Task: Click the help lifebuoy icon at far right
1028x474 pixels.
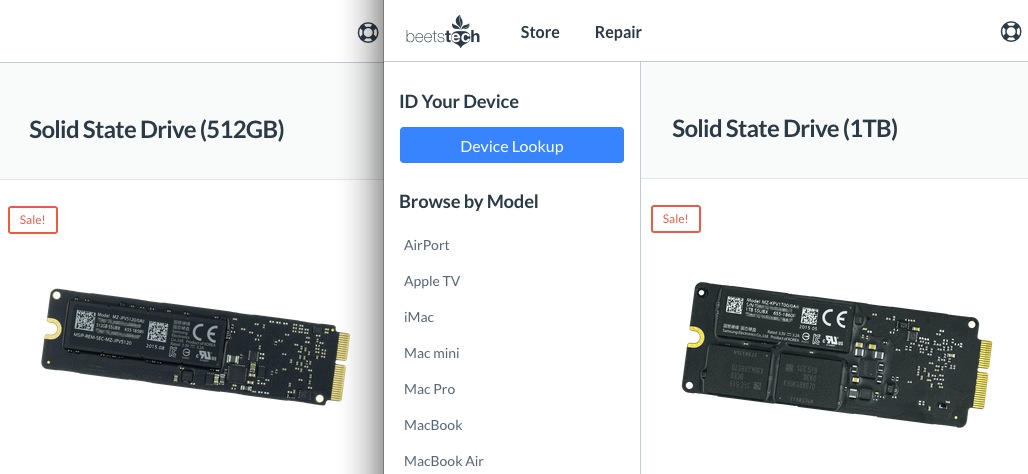Action: 1011,32
